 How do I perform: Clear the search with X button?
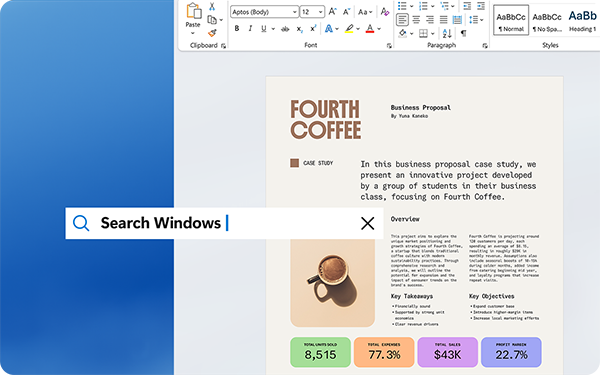click(x=368, y=223)
